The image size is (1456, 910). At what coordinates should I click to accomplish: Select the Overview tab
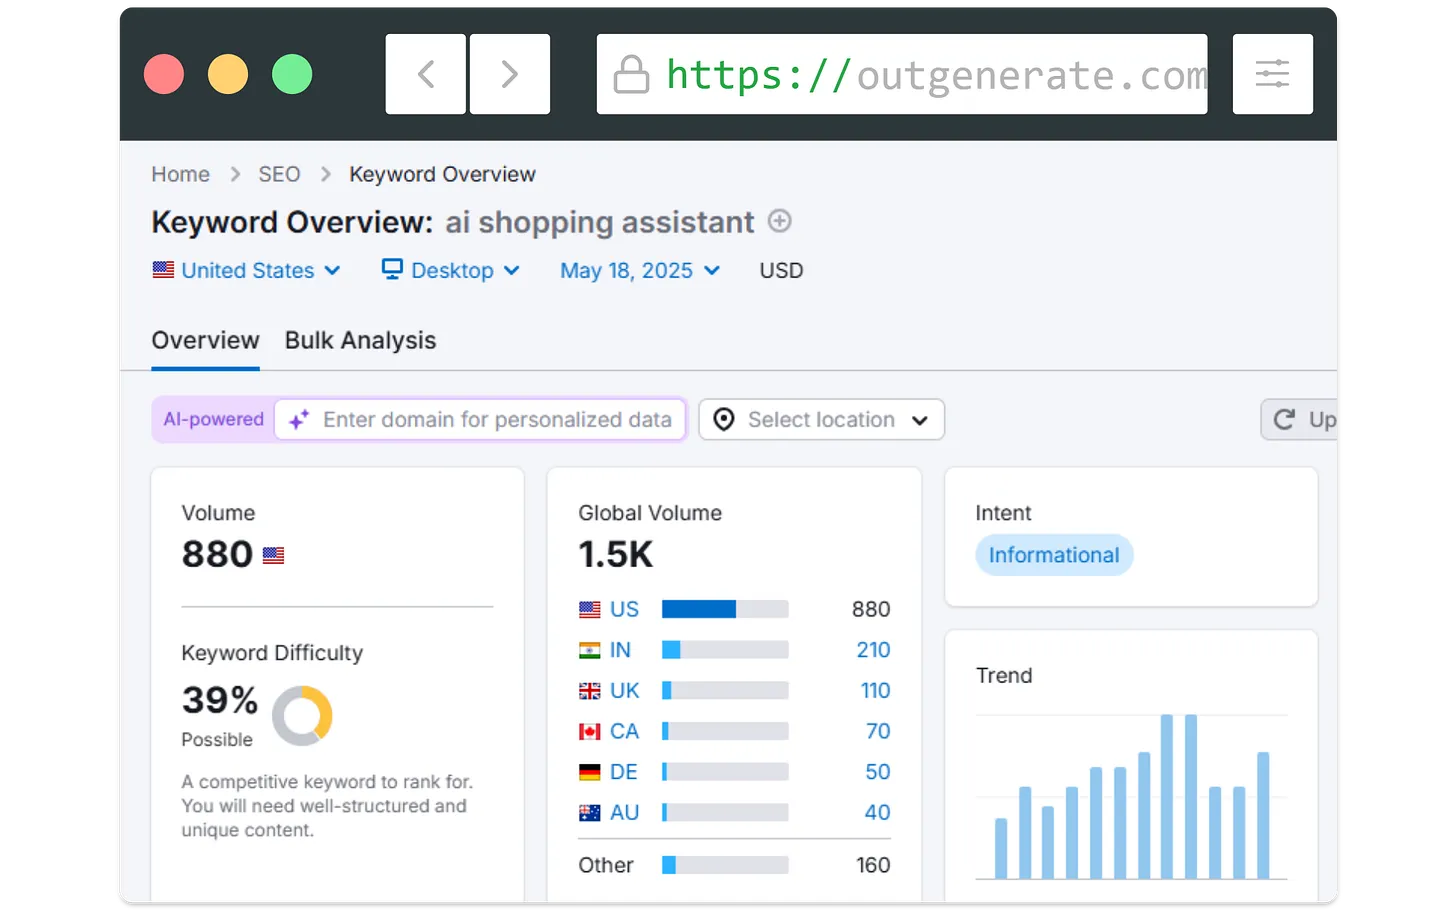coord(205,340)
